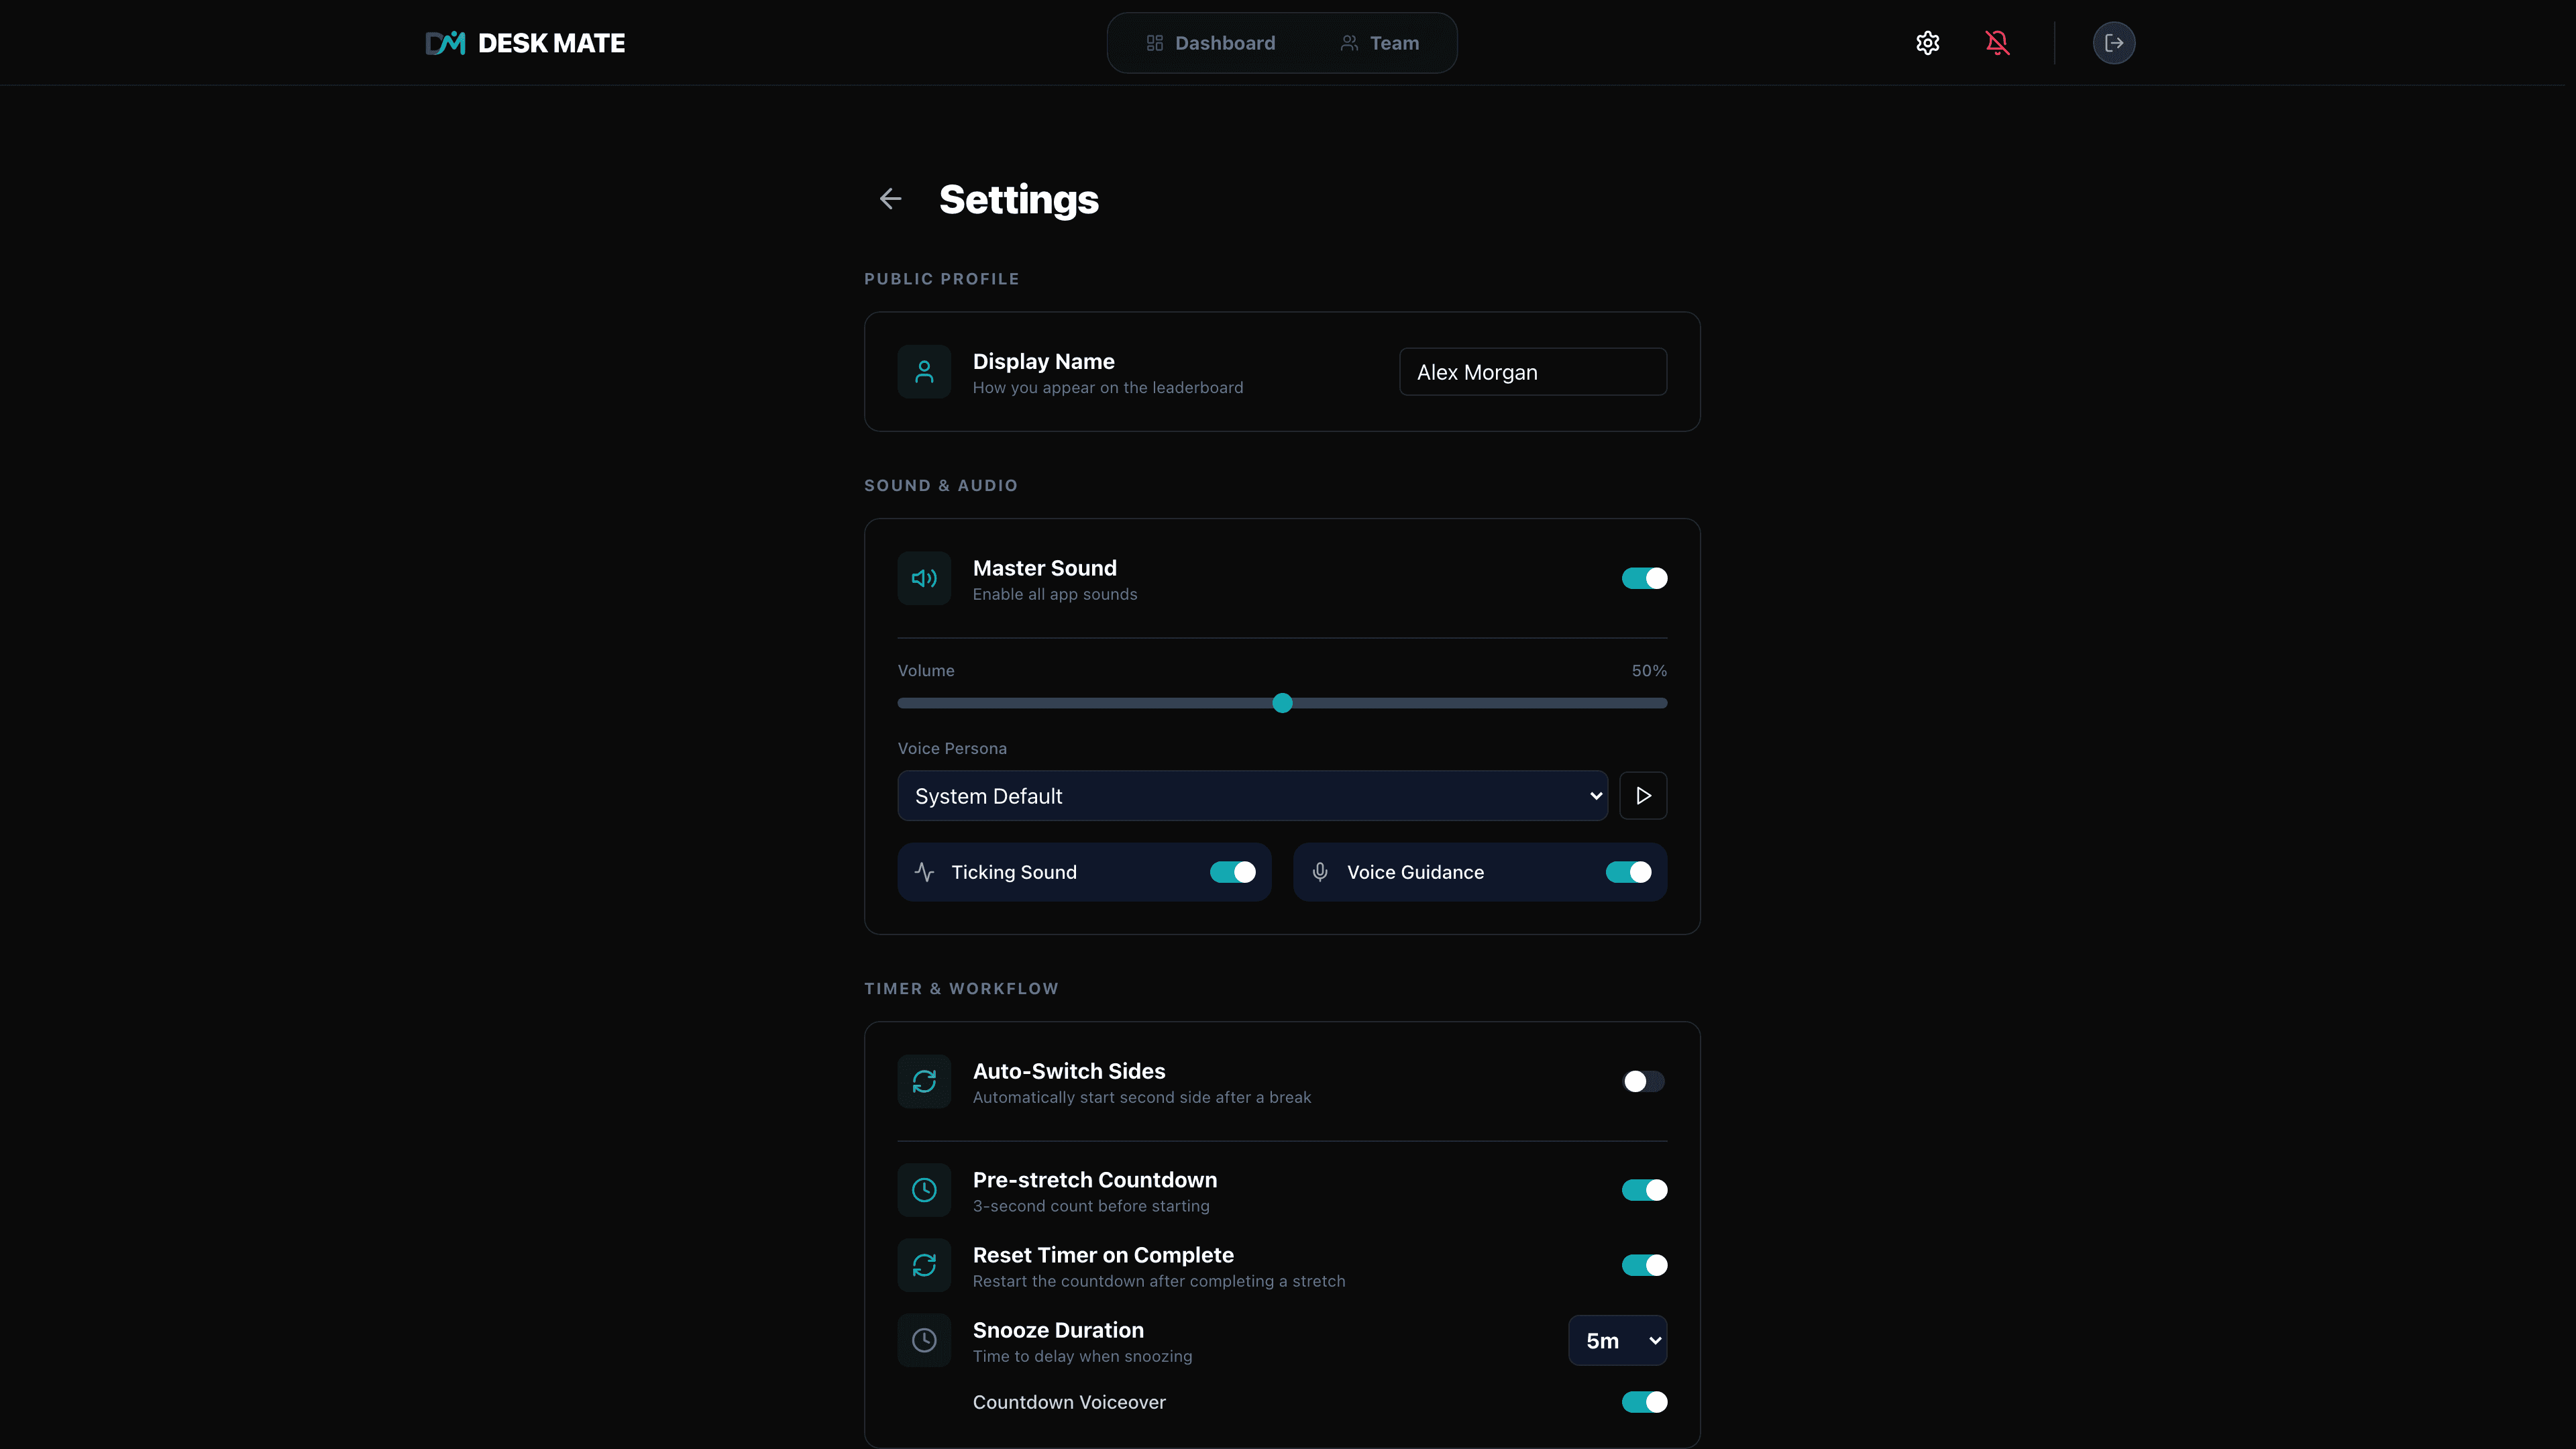Click the Desk Mate logo

click(525, 43)
